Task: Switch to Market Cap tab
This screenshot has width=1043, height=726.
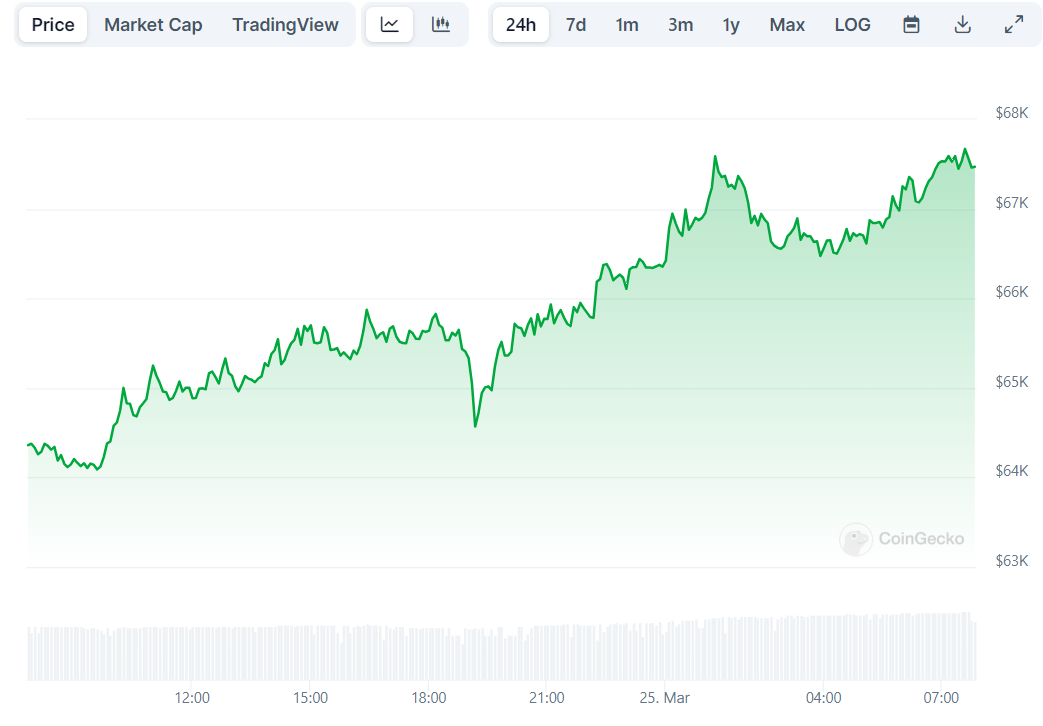Action: click(x=153, y=25)
